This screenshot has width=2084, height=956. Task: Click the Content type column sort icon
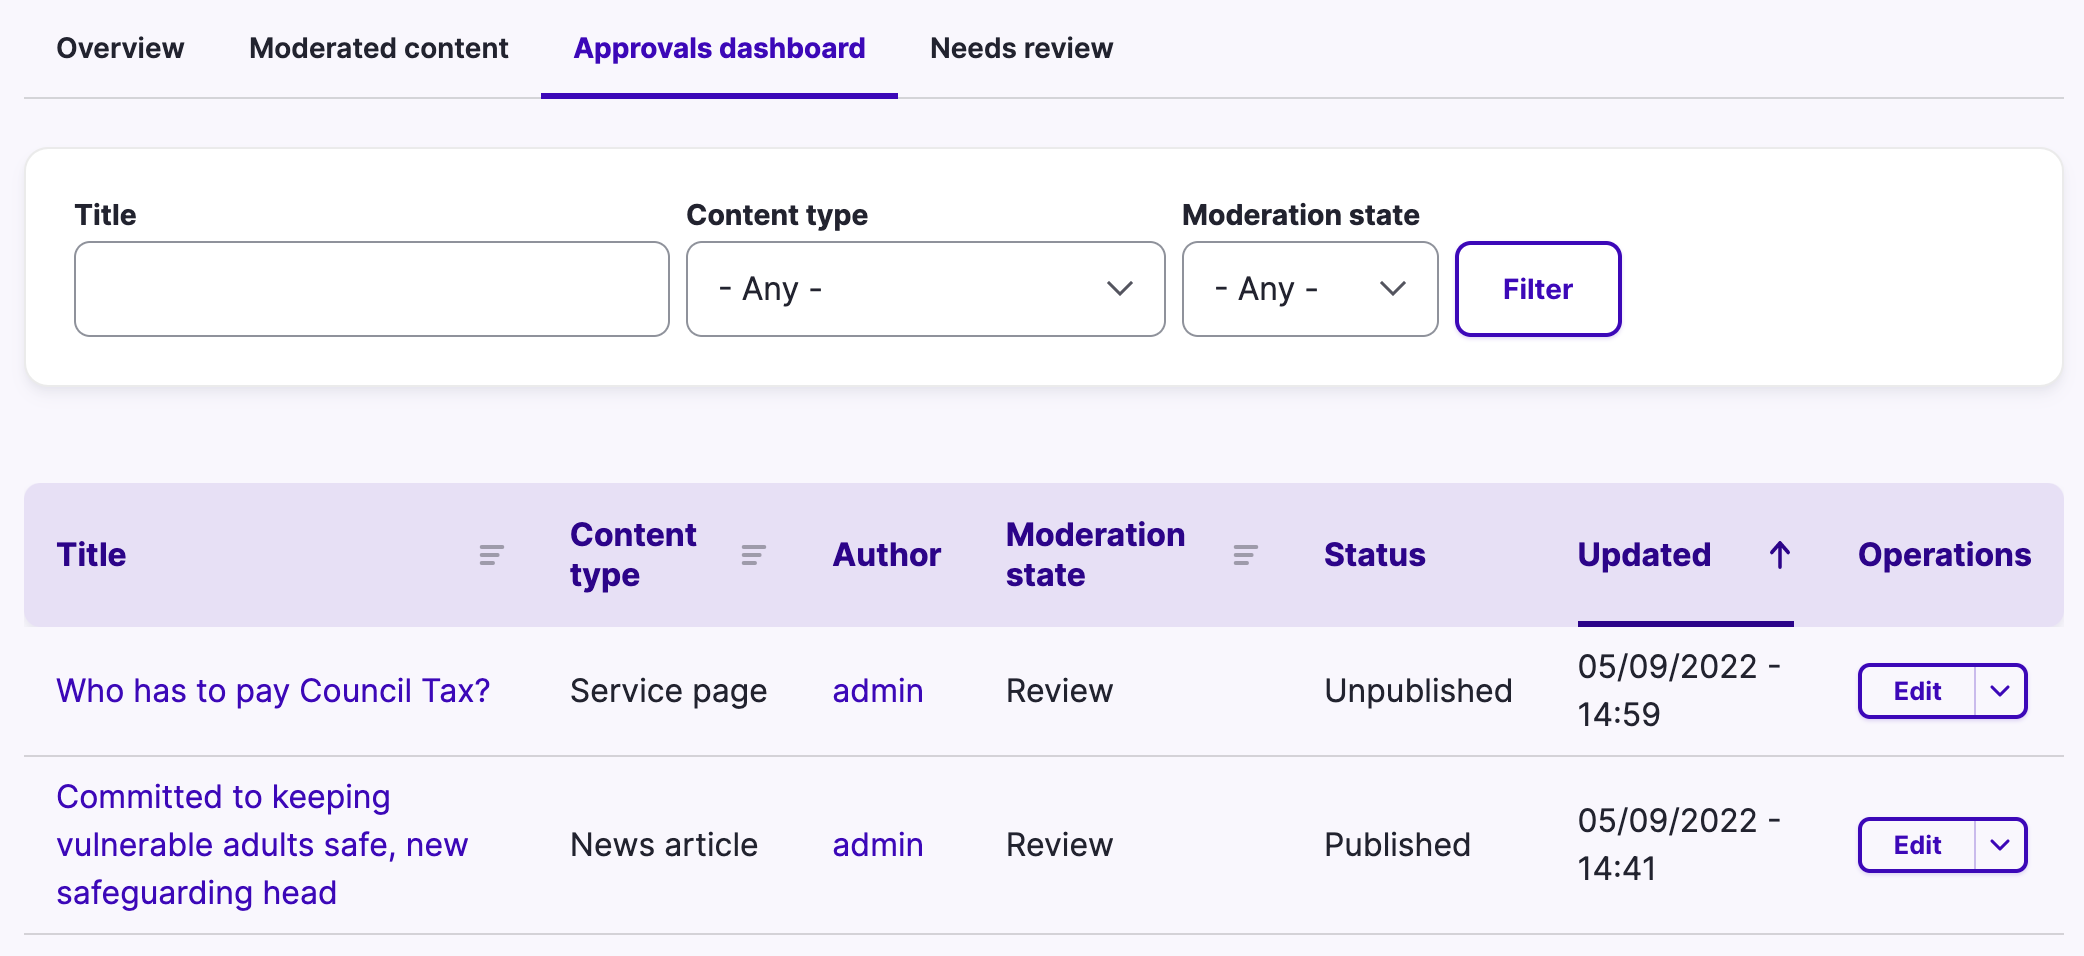pyautogui.click(x=753, y=555)
